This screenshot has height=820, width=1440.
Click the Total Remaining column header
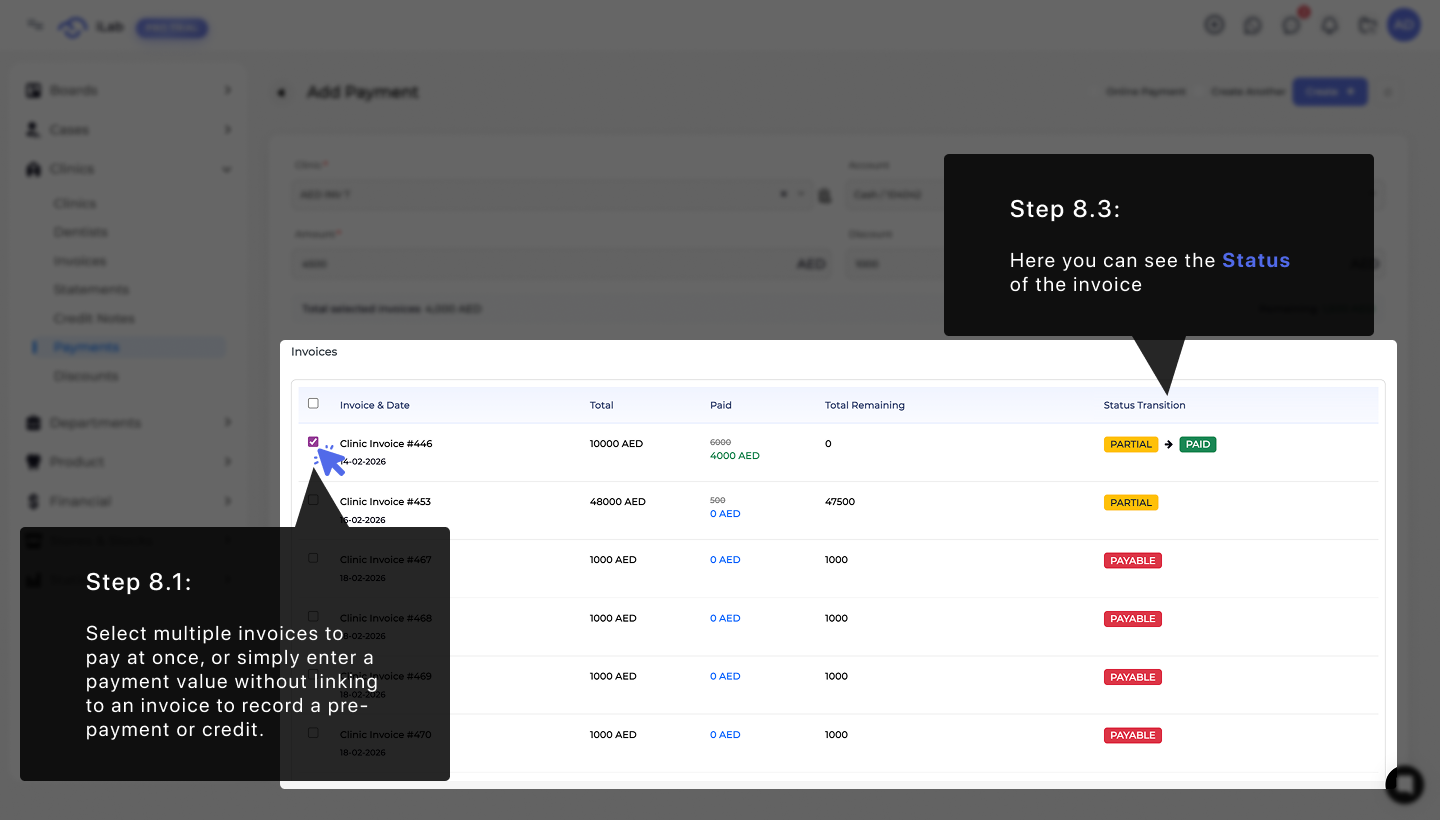865,406
